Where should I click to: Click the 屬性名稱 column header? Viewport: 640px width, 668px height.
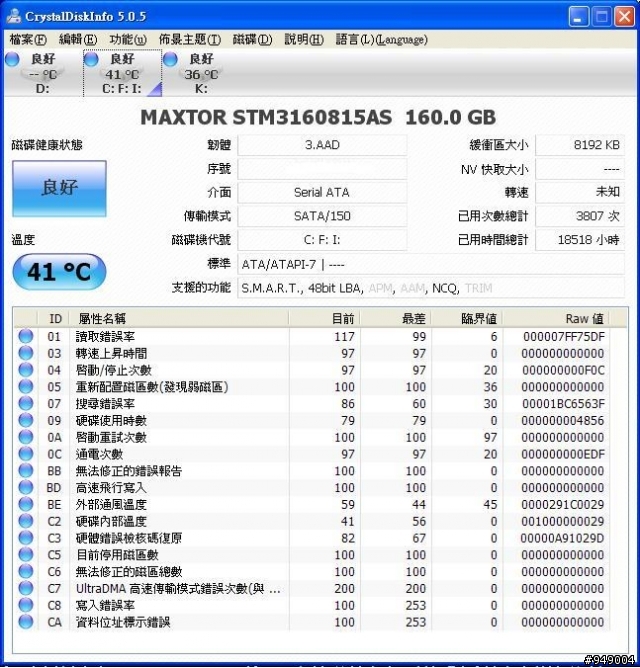click(179, 318)
